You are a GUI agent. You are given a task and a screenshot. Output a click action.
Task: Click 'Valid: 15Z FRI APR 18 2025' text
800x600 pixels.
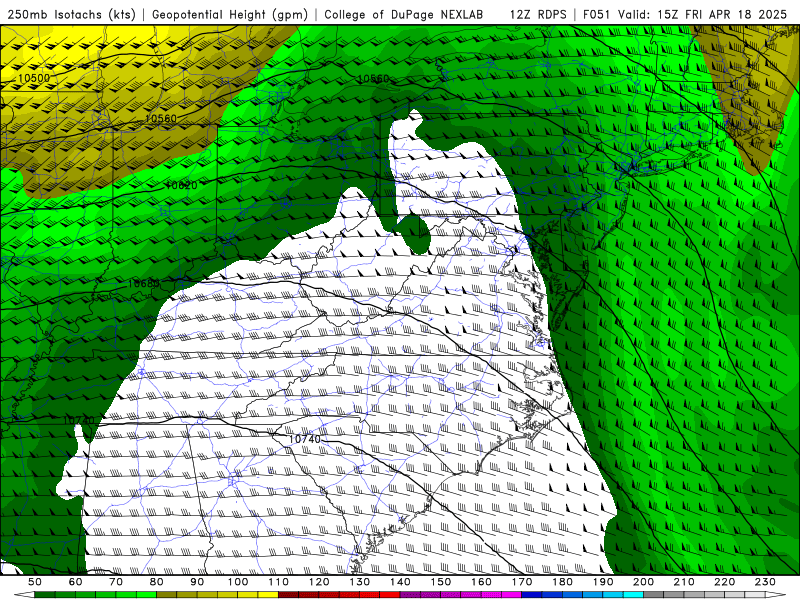click(x=703, y=14)
